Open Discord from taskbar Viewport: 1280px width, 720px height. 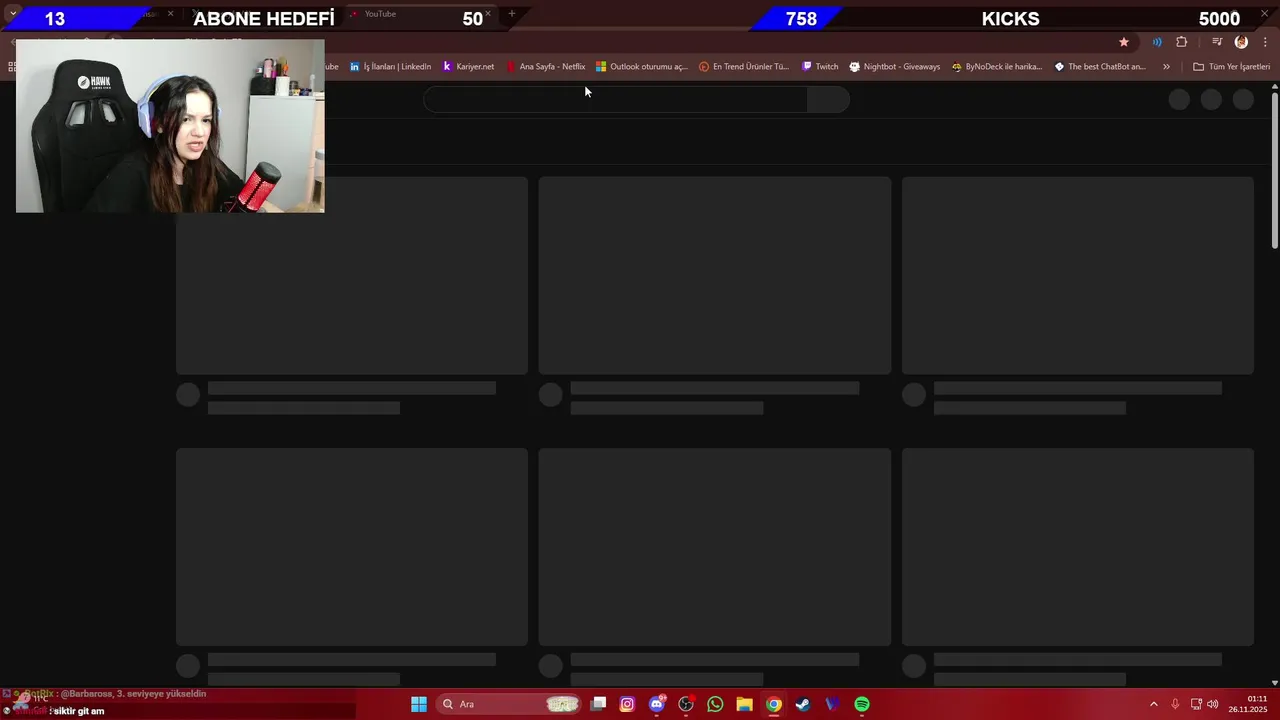point(657,704)
